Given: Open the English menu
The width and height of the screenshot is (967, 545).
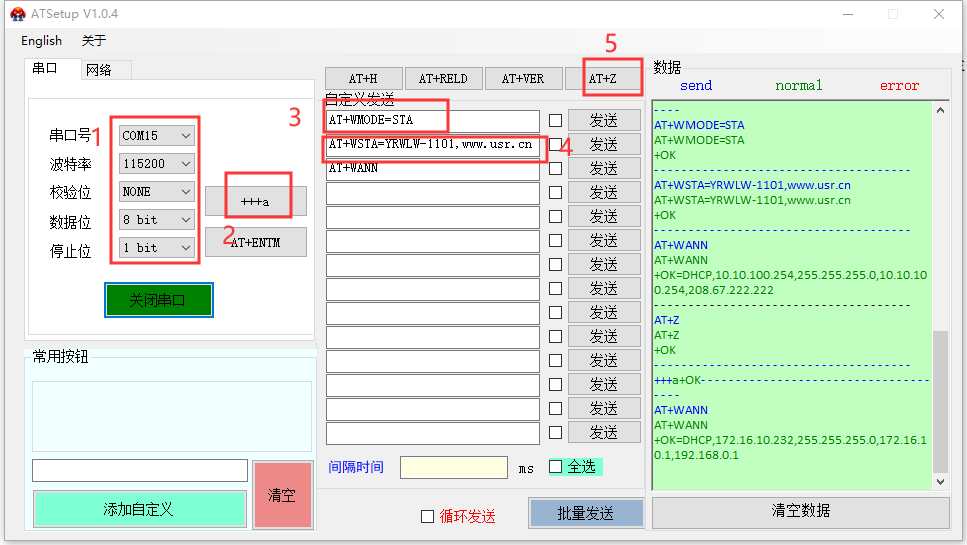Looking at the screenshot, I should (41, 41).
